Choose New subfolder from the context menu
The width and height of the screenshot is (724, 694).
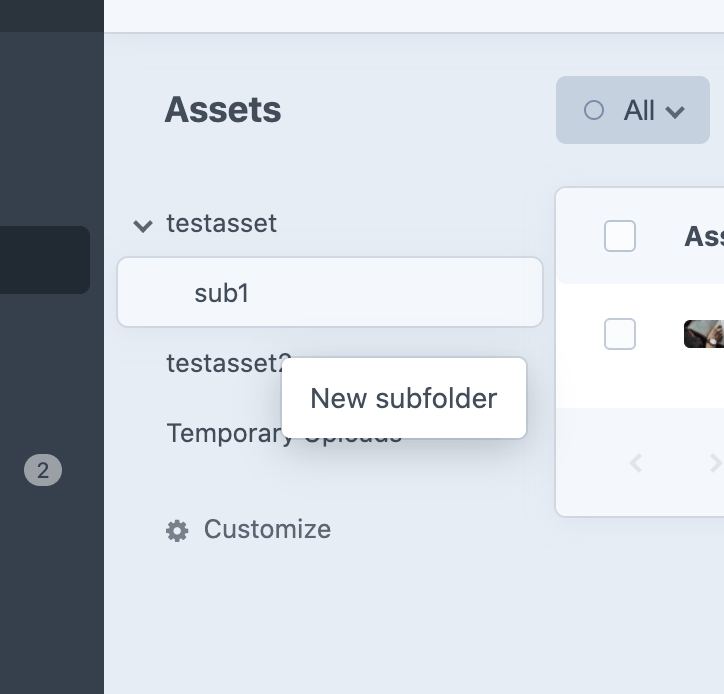tap(404, 398)
